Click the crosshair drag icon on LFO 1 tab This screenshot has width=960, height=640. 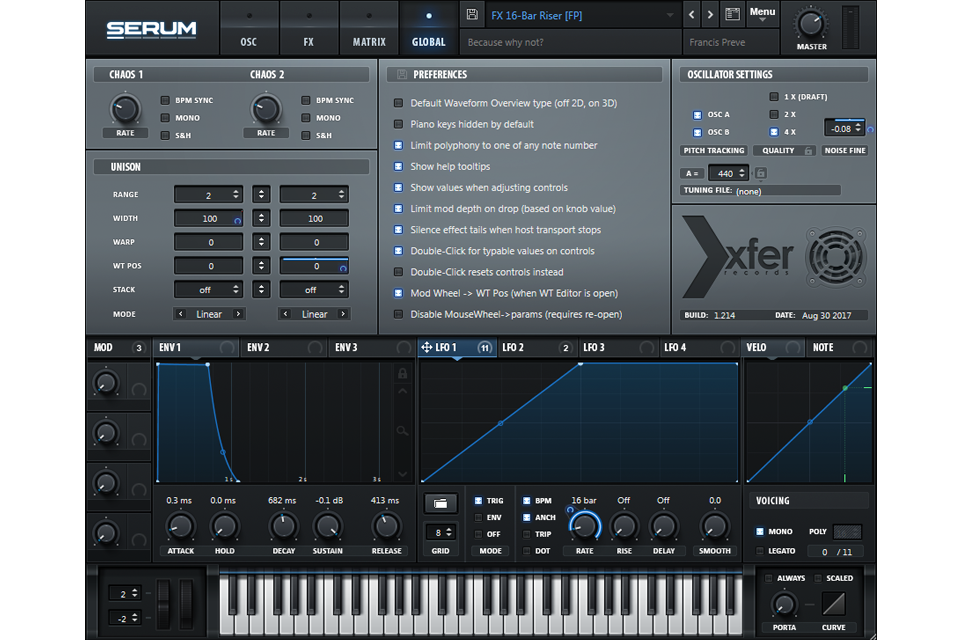[x=427, y=347]
